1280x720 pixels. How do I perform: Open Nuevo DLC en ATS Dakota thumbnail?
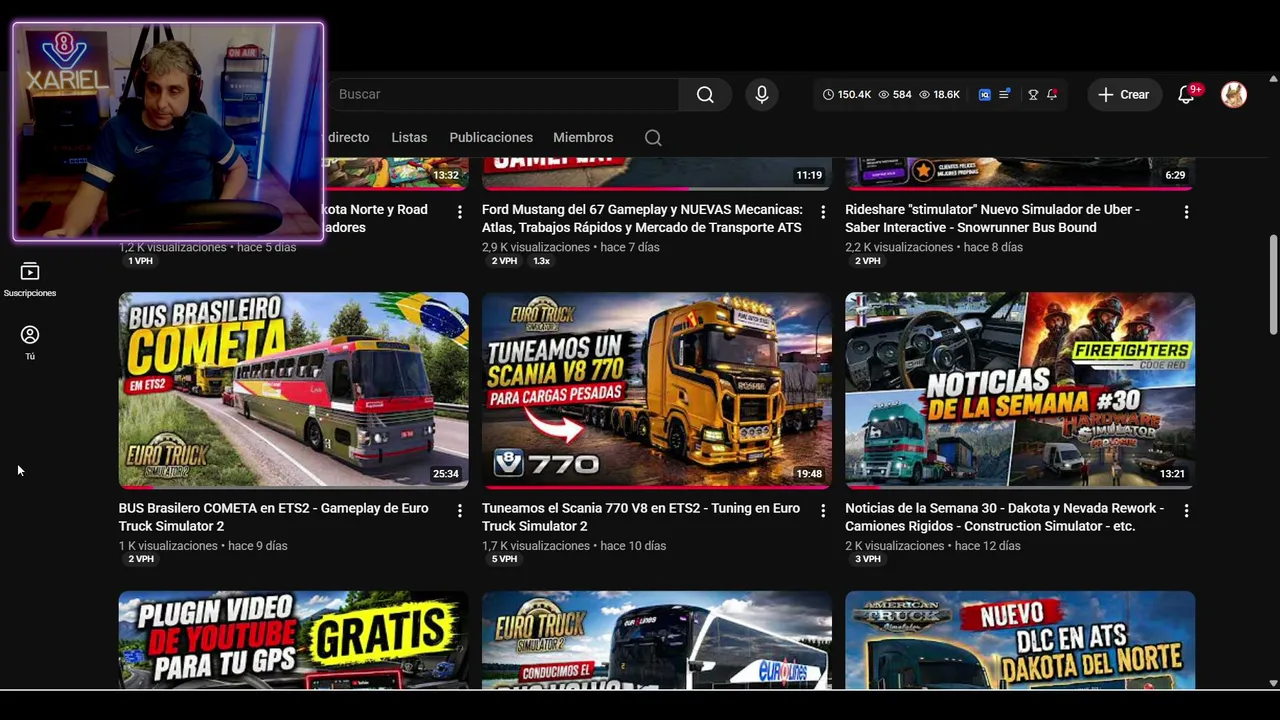click(x=1020, y=640)
